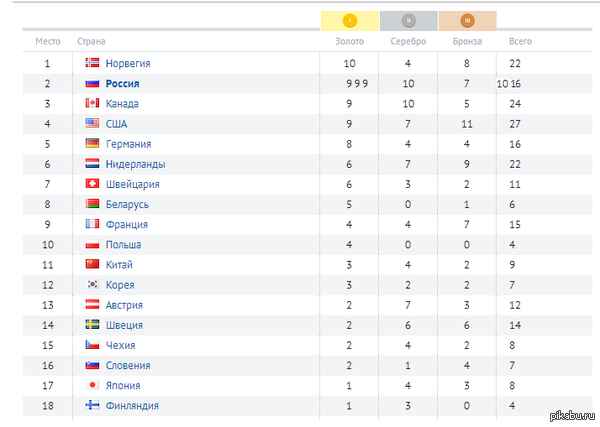The image size is (600, 427).
Task: Click the Korea flag icon
Action: tap(92, 284)
